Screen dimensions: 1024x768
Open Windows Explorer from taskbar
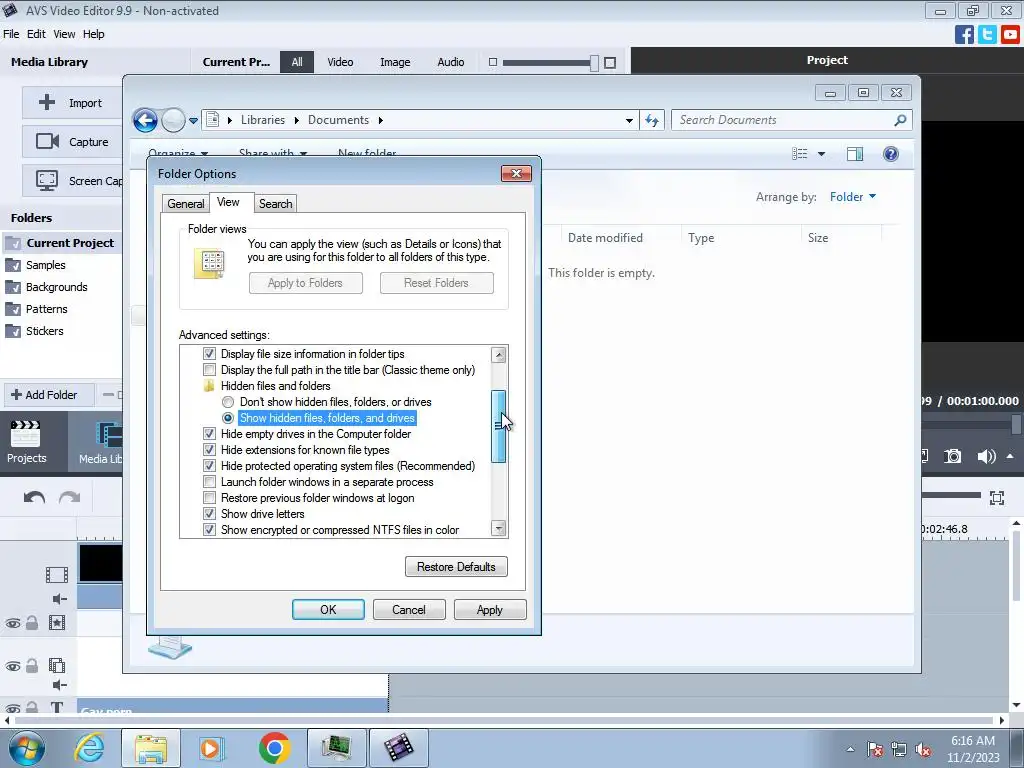(x=151, y=748)
